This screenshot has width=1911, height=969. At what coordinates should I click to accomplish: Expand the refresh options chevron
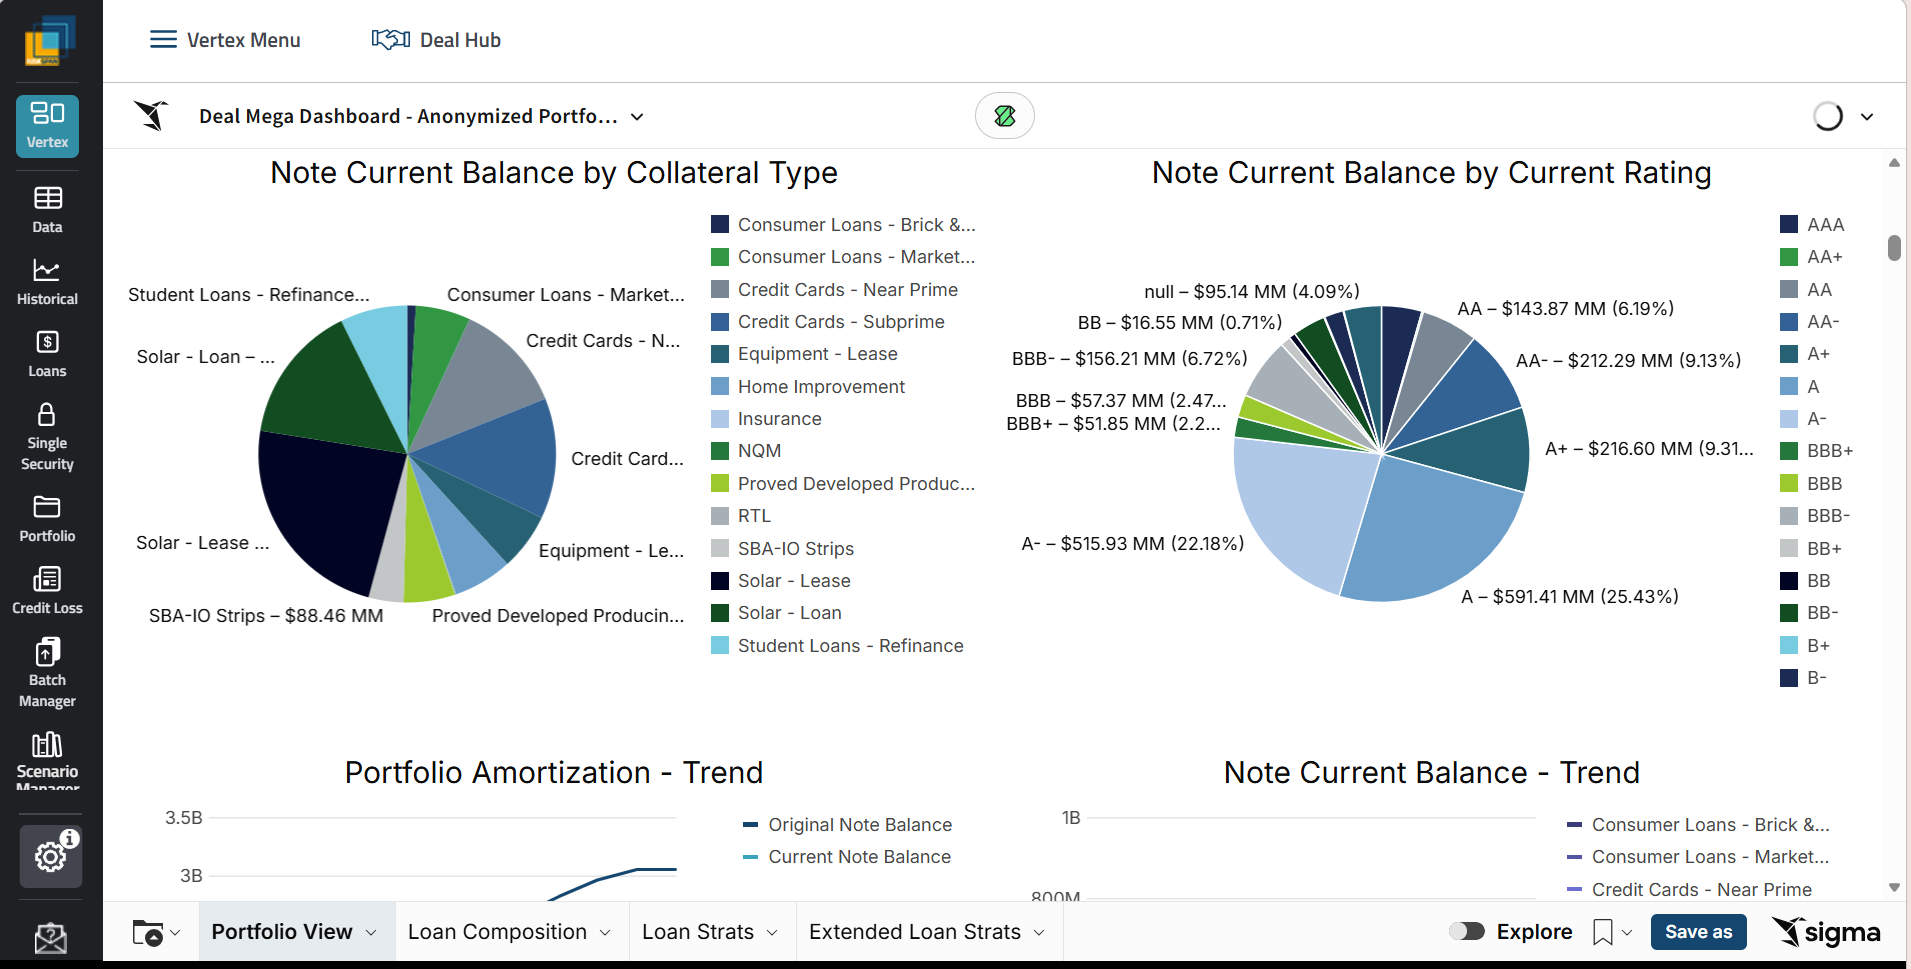tap(1867, 117)
